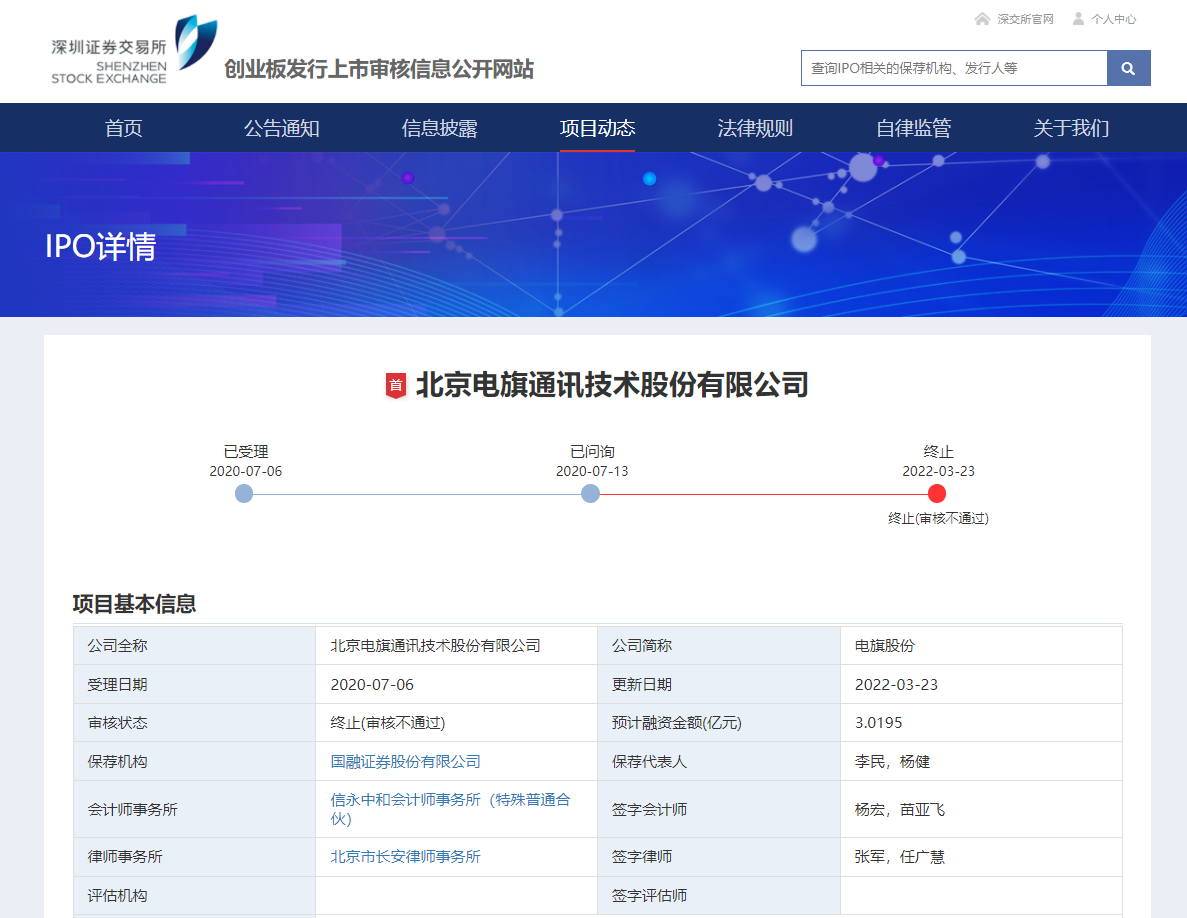Screen dimensions: 1187x918
Task: Open the 自律监管 menu item
Action: coord(914,128)
